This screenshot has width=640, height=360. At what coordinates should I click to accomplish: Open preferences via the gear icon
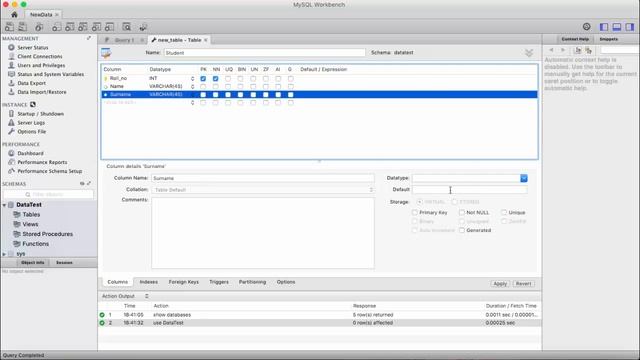[x=587, y=27]
